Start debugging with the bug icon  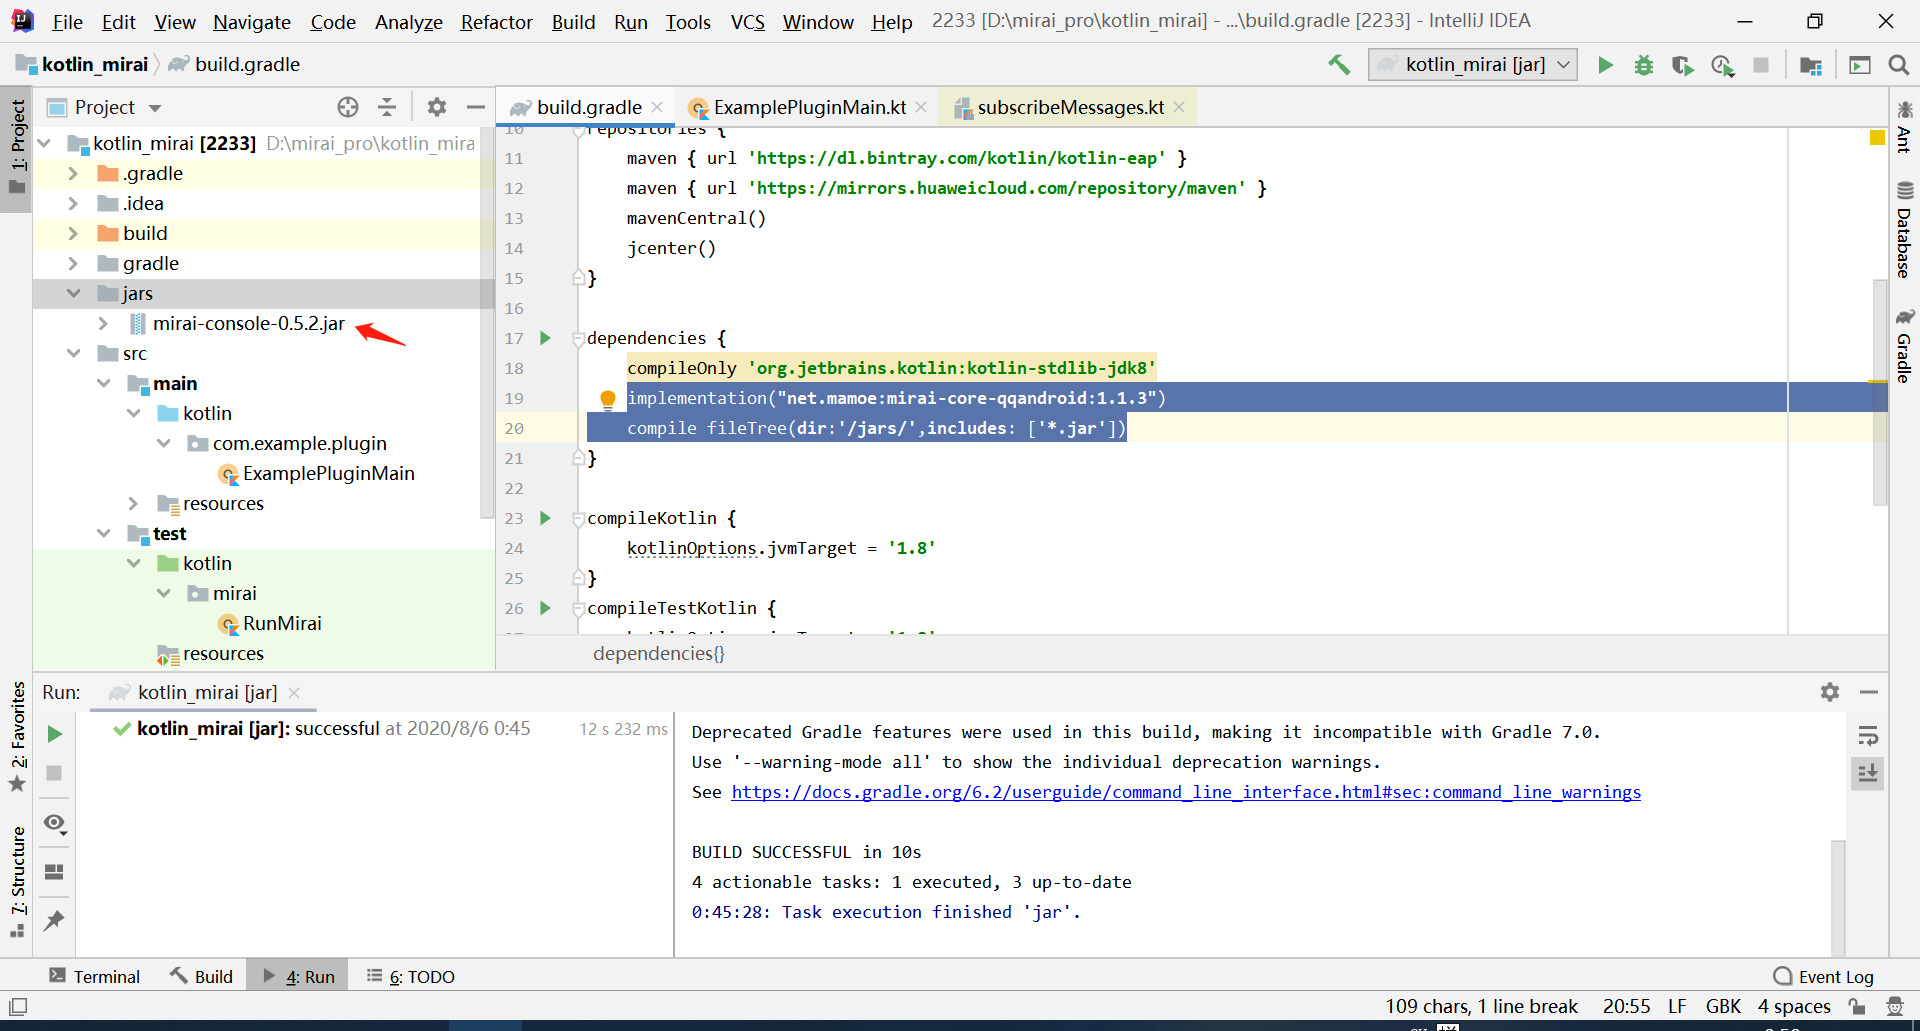[1644, 65]
